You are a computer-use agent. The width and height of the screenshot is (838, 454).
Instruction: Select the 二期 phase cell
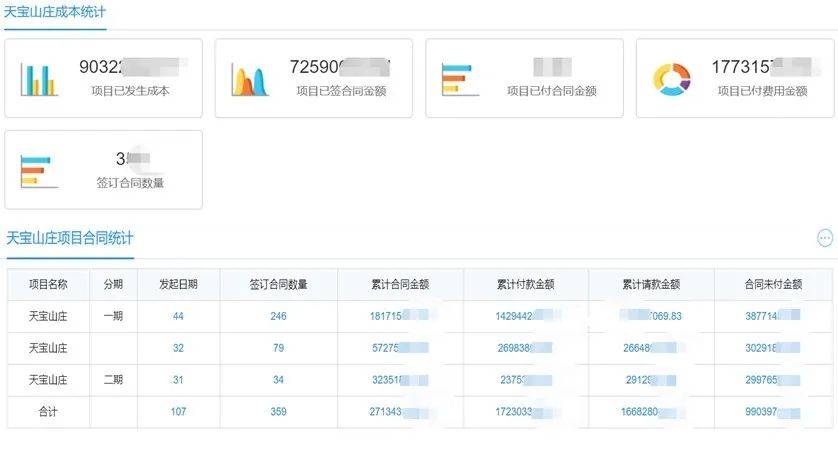113,380
